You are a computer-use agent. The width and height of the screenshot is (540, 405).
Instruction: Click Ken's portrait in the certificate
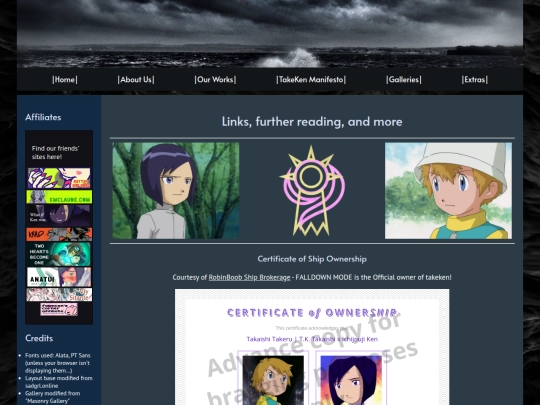351,380
